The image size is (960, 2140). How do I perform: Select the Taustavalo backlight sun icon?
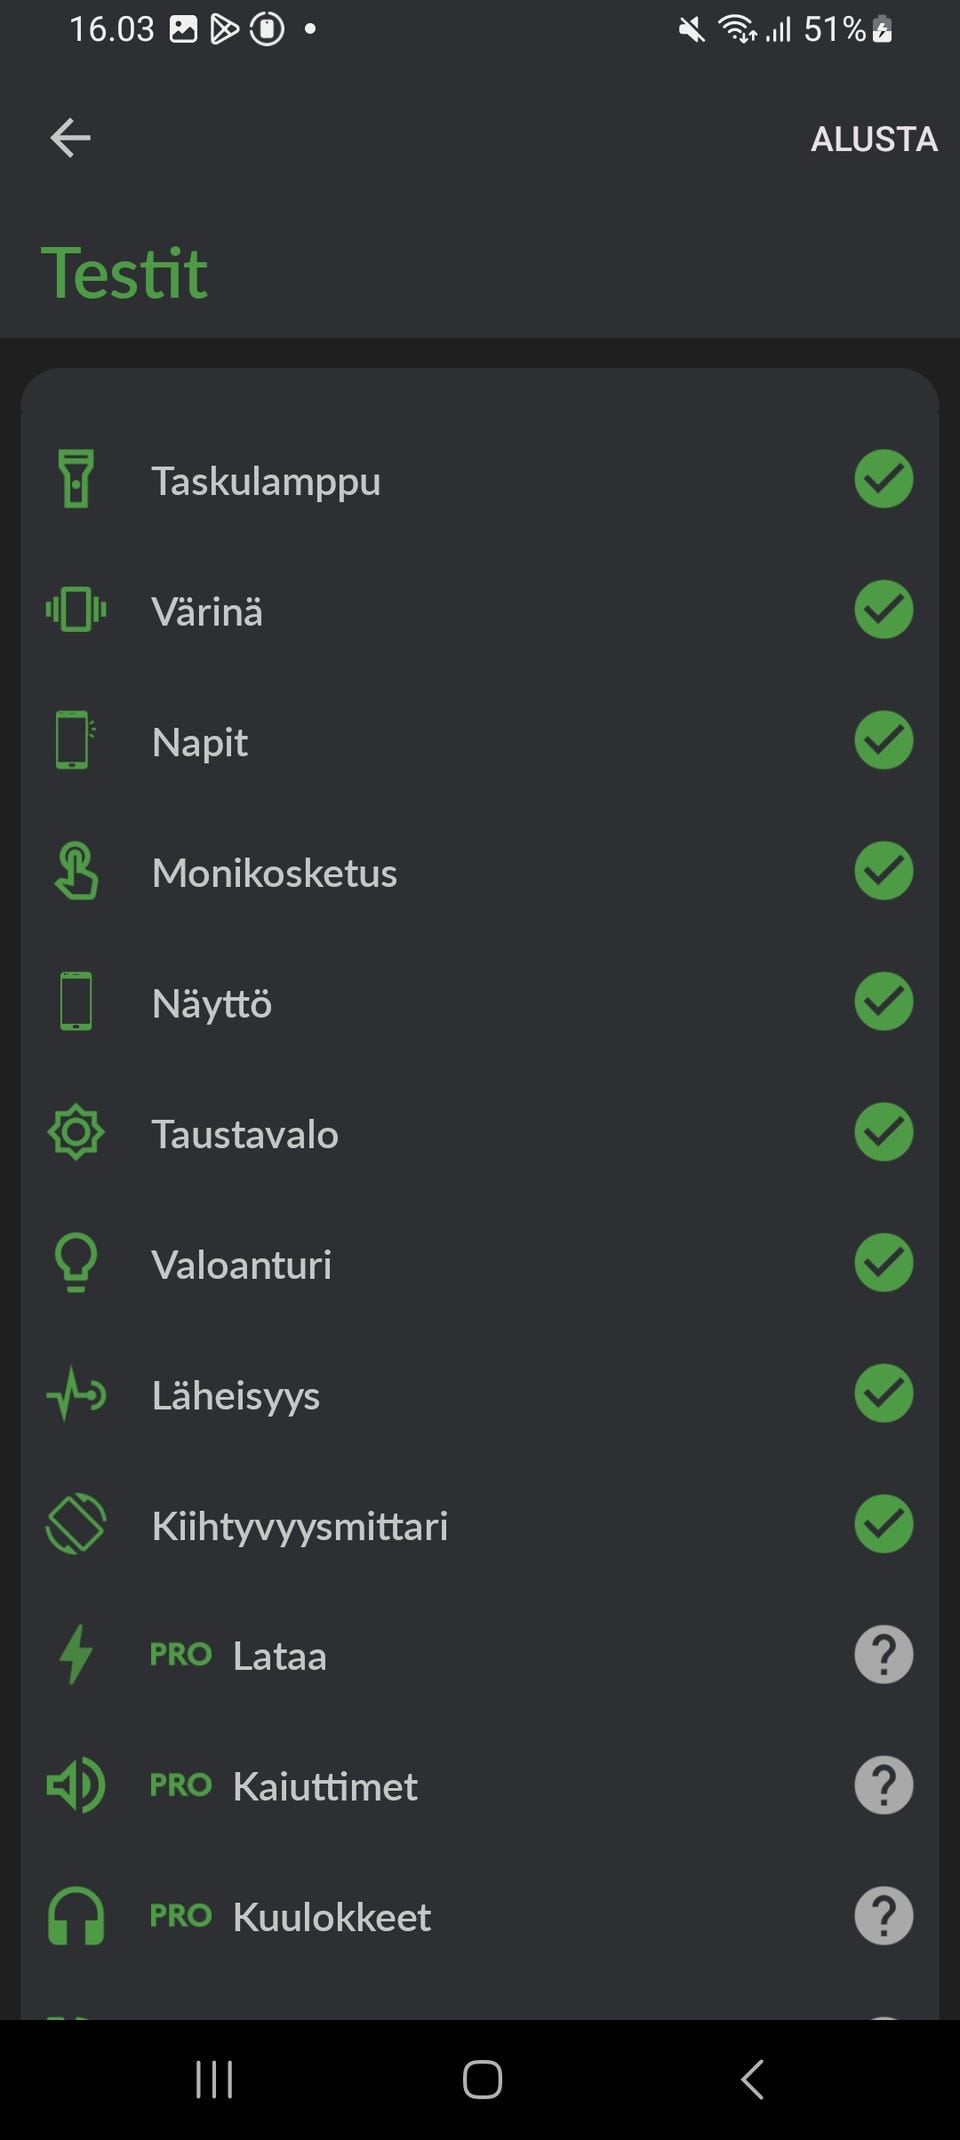pyautogui.click(x=76, y=1132)
